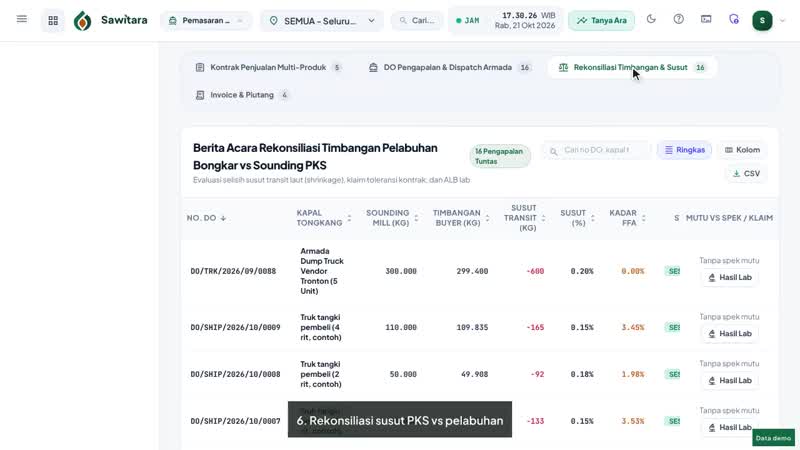Toggle the Ringkas compact view
The height and width of the screenshot is (450, 800).
684,150
